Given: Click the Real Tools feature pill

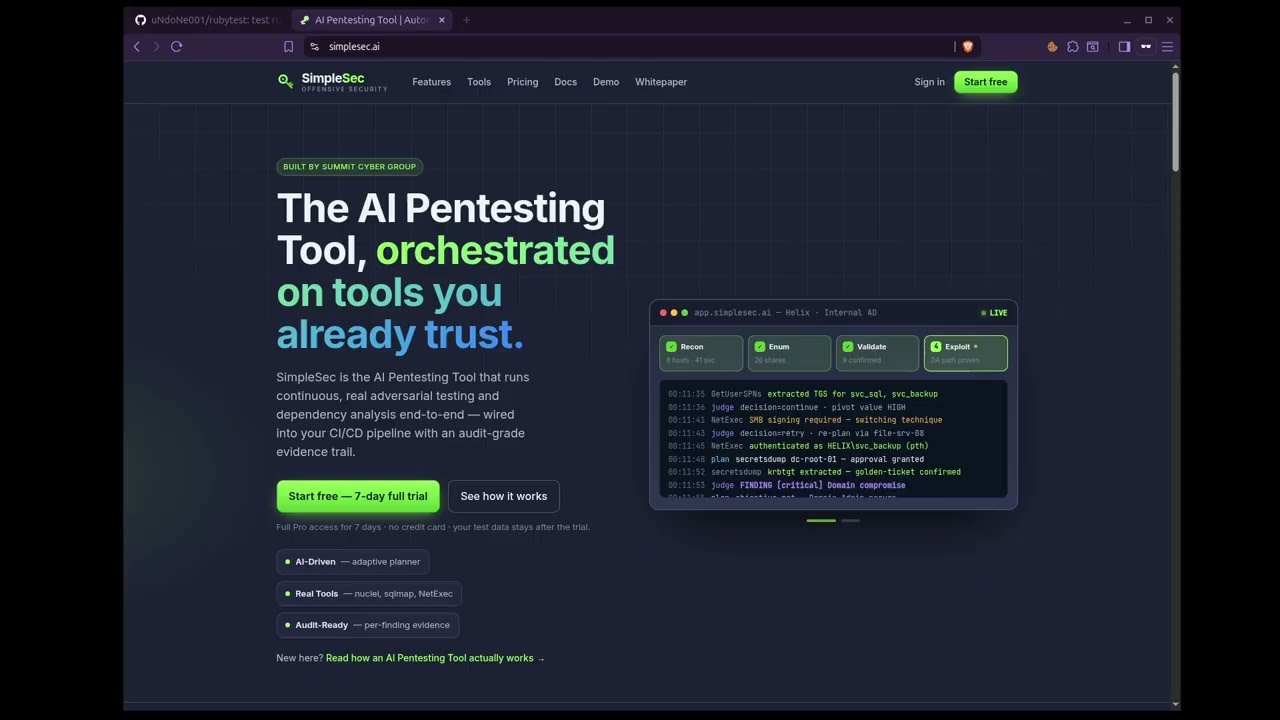Looking at the screenshot, I should [369, 594].
